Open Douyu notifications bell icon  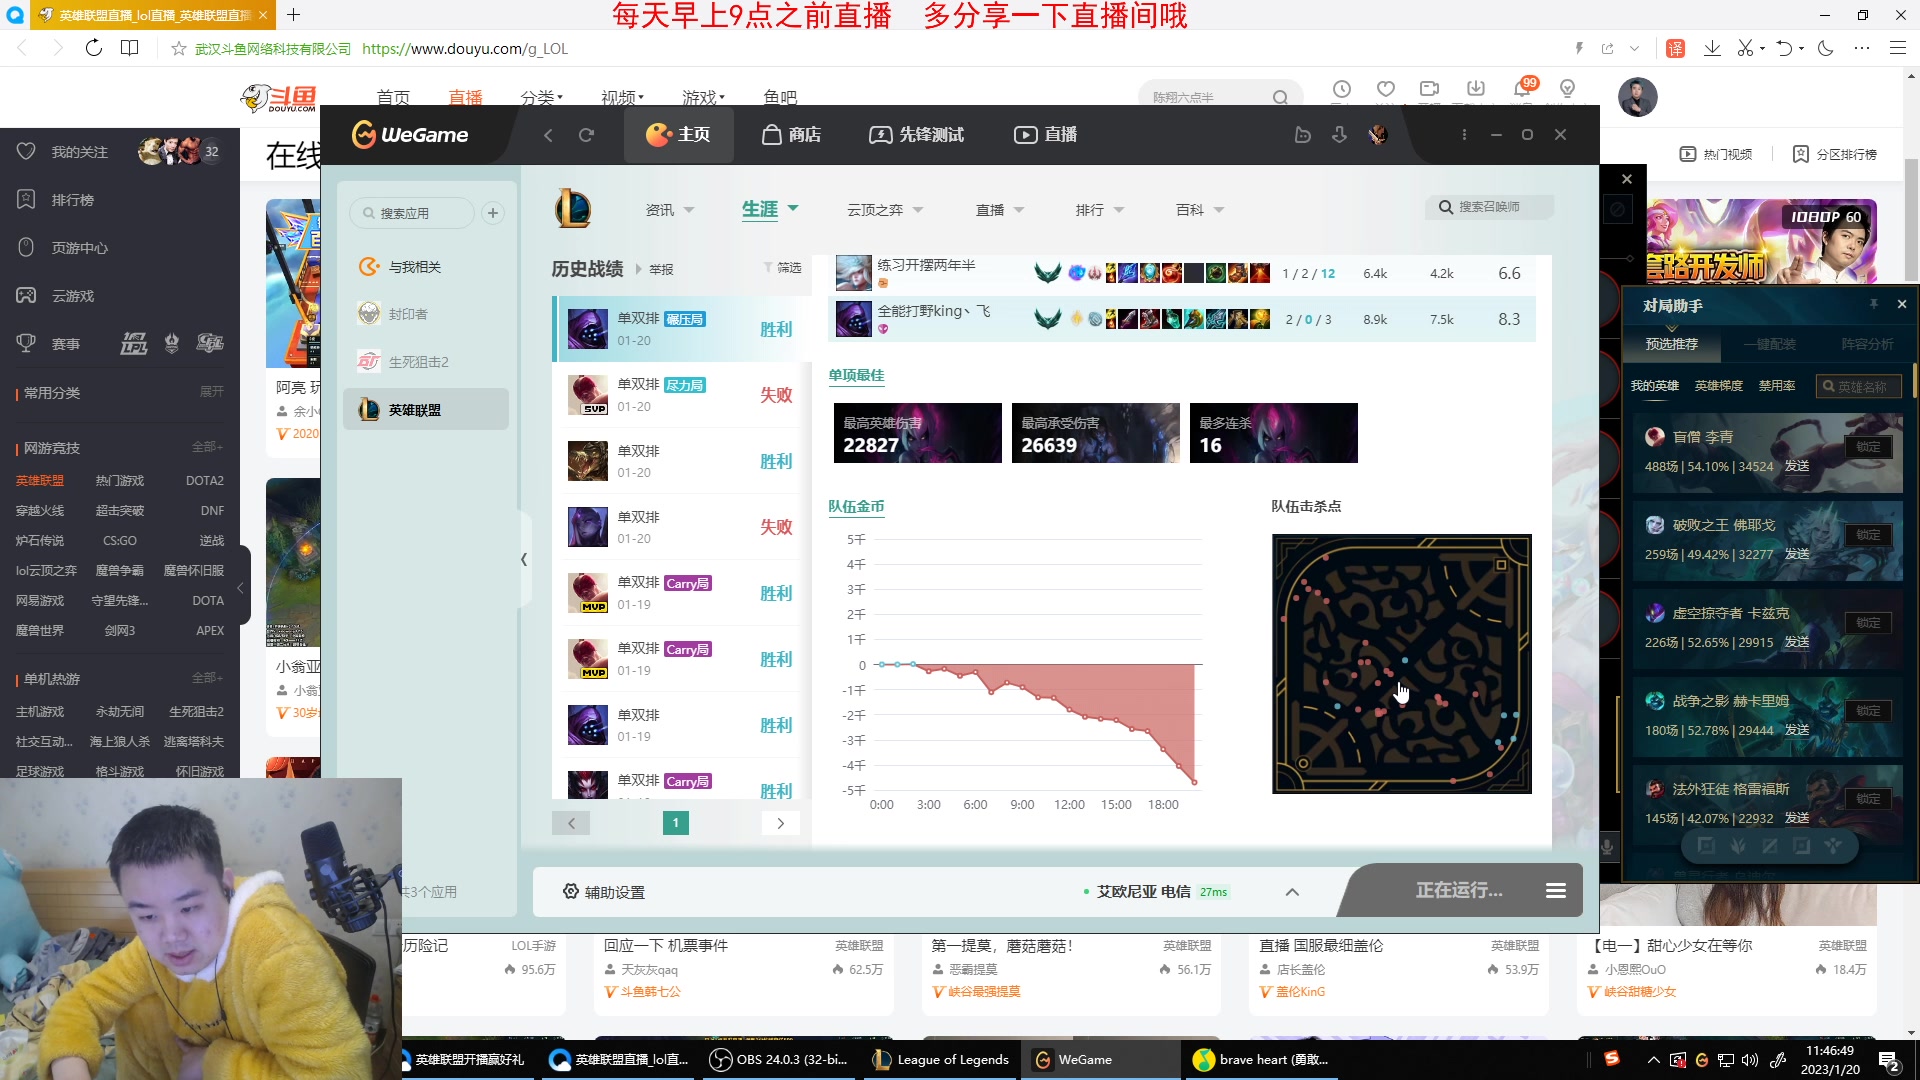1522,89
